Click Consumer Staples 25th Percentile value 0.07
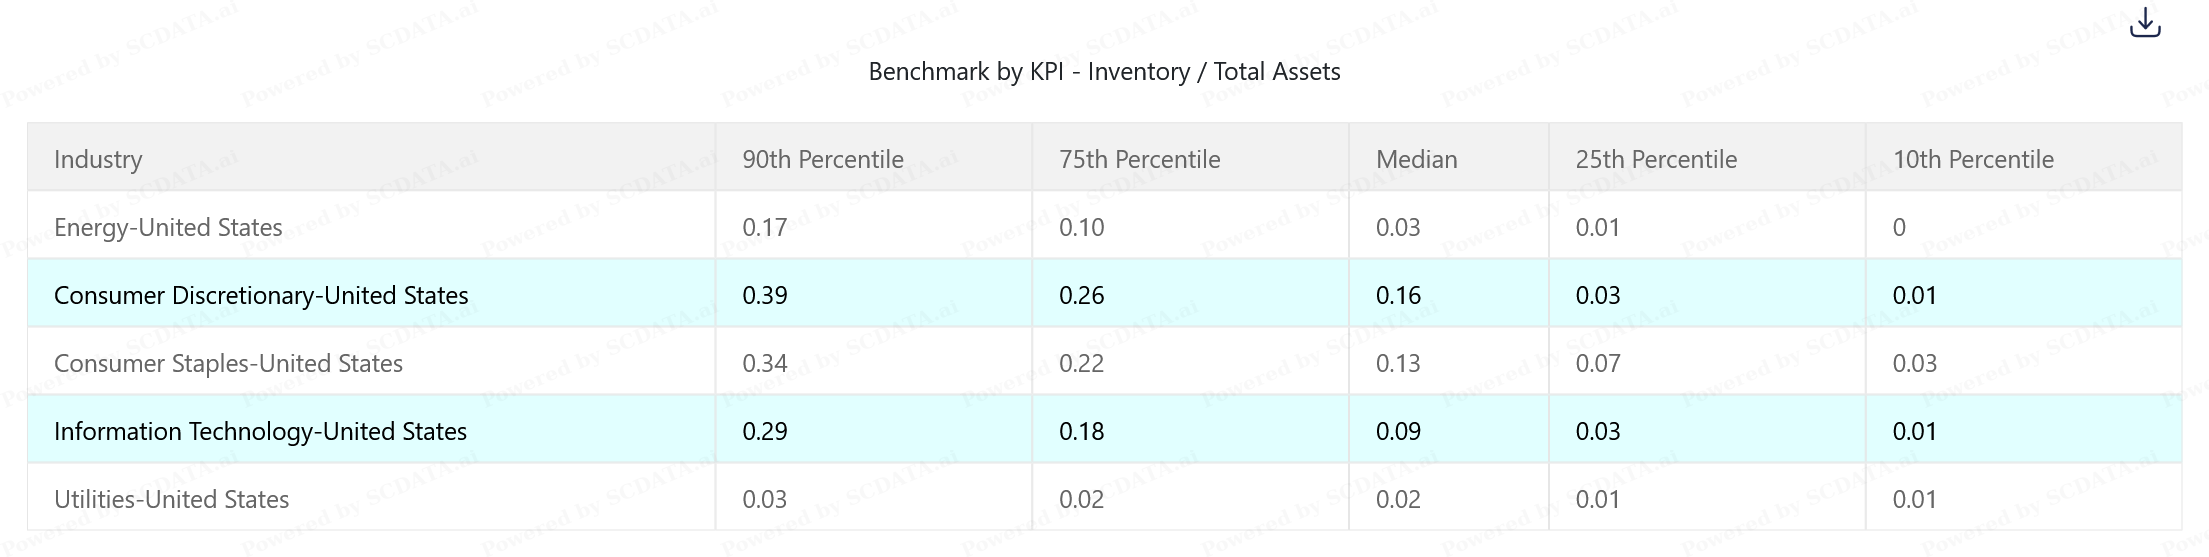This screenshot has width=2209, height=557. (1597, 363)
